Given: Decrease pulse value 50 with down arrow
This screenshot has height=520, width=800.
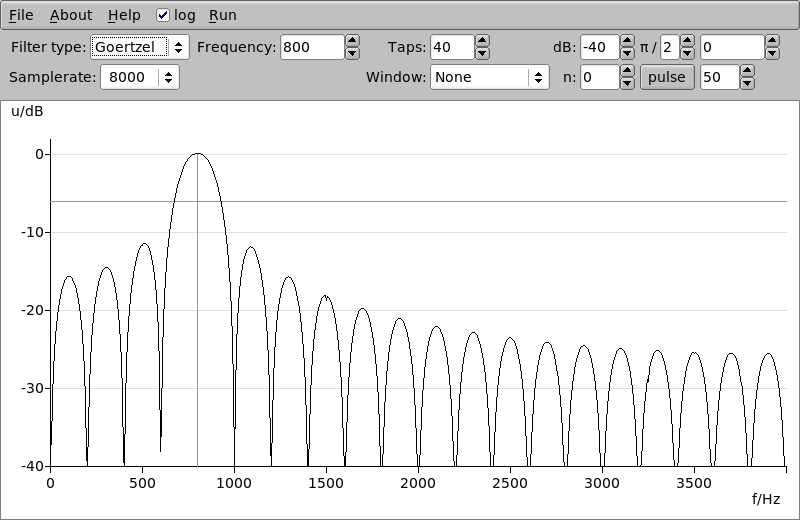Looking at the screenshot, I should [x=747, y=83].
